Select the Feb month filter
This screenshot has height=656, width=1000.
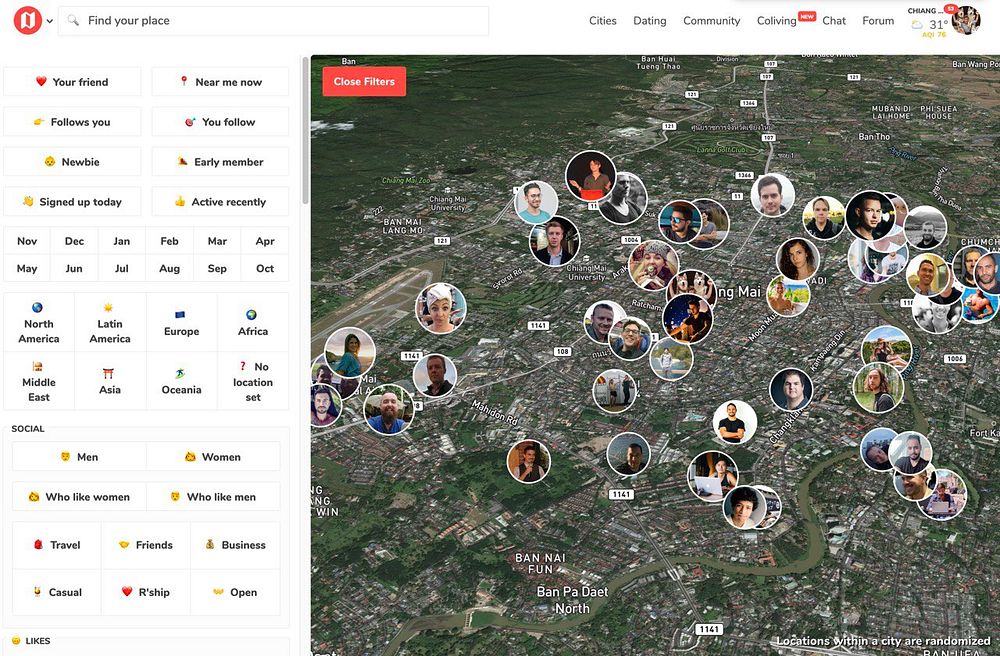click(170, 241)
